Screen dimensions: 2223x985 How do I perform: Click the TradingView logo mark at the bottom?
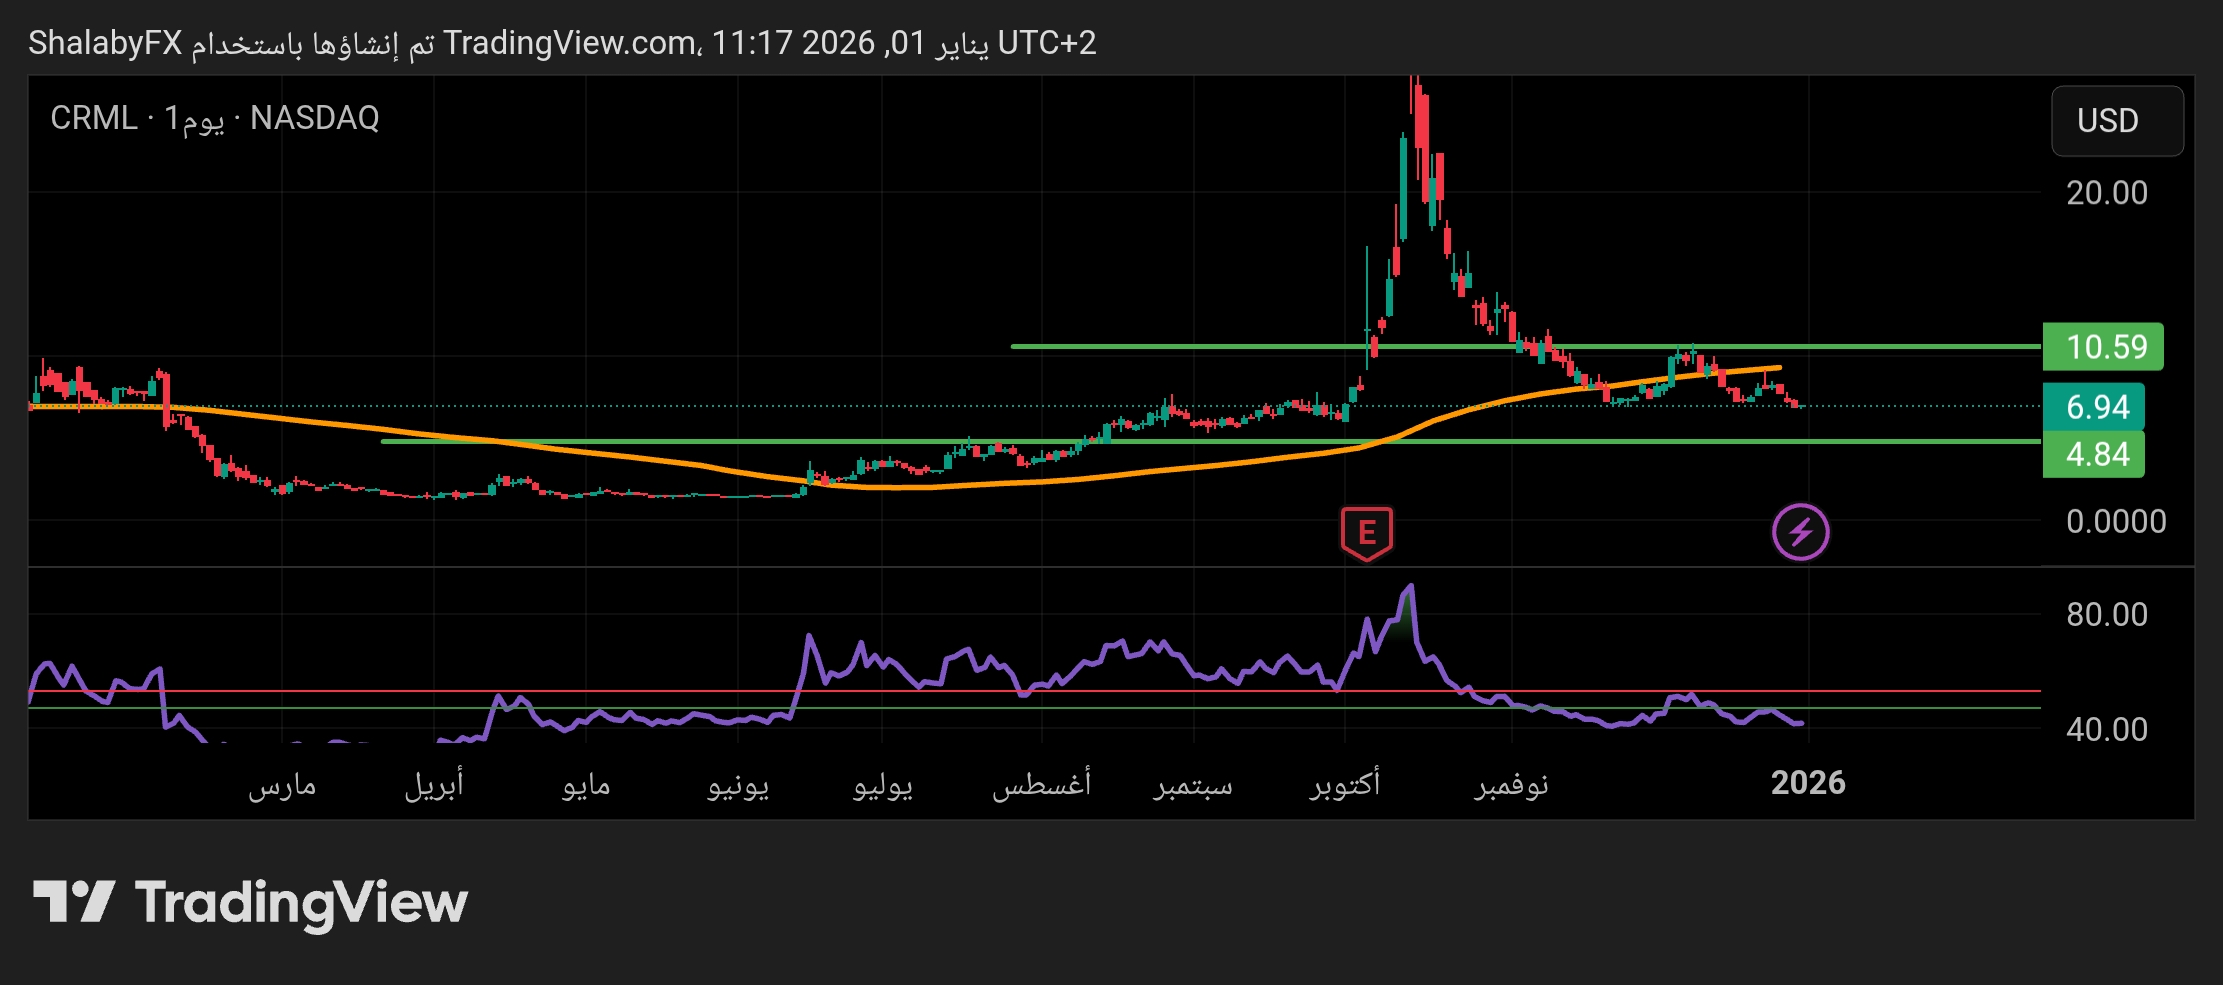pos(74,902)
